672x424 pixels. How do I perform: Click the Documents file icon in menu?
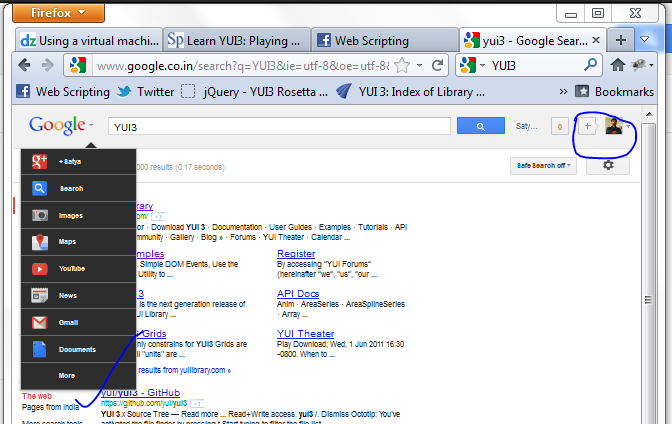(x=39, y=349)
